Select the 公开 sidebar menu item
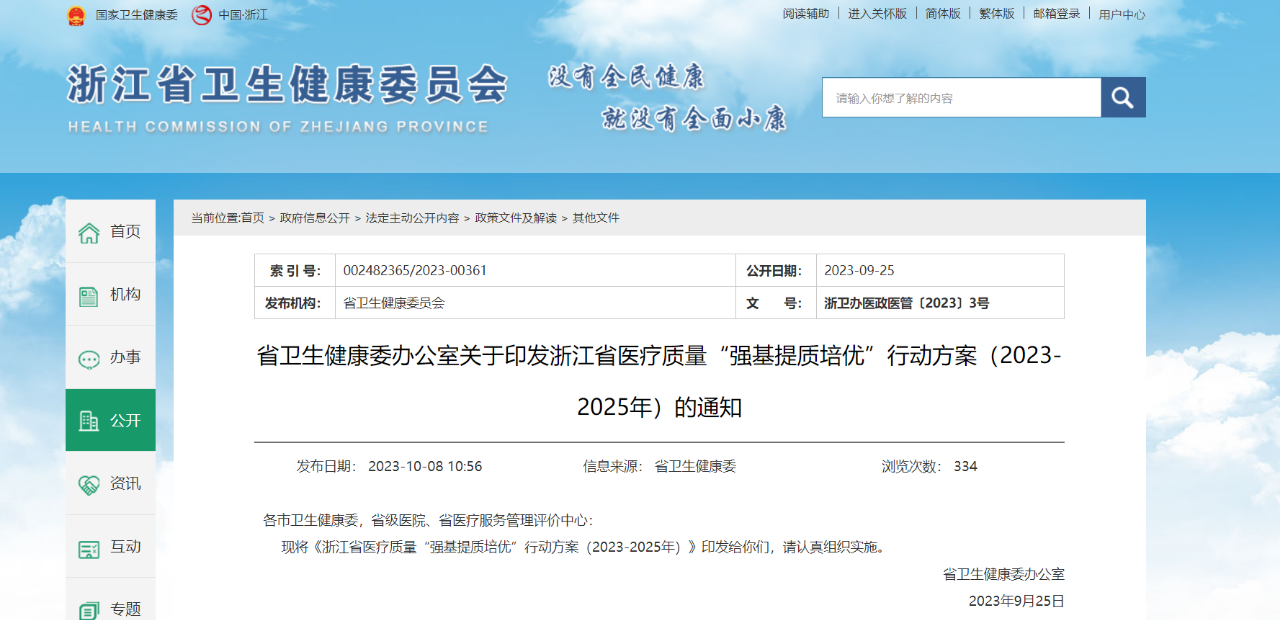The image size is (1280, 620). pyautogui.click(x=111, y=420)
